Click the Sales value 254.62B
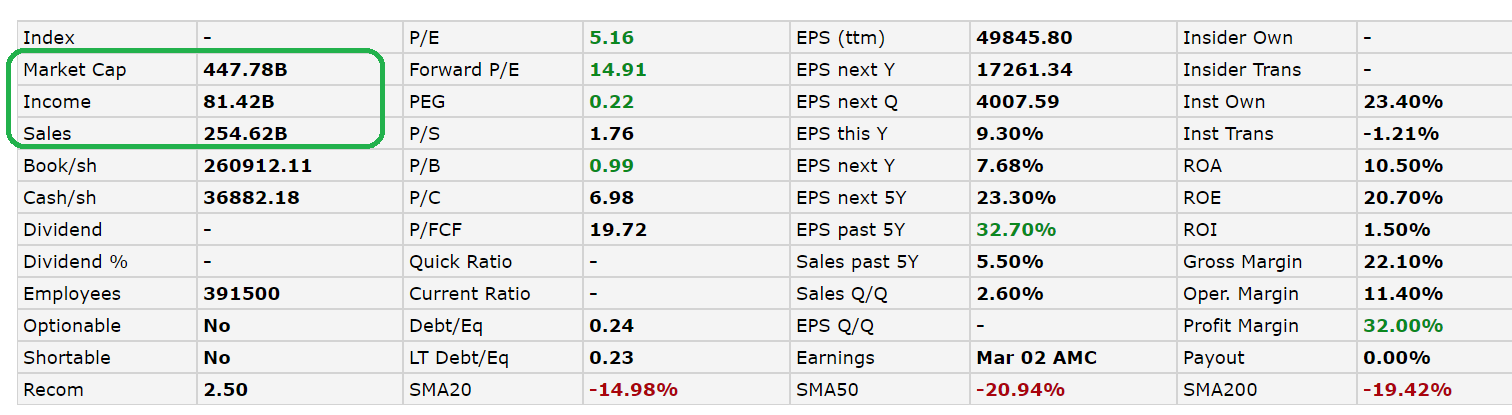Viewport: 1512px width, 415px height. pyautogui.click(x=244, y=134)
